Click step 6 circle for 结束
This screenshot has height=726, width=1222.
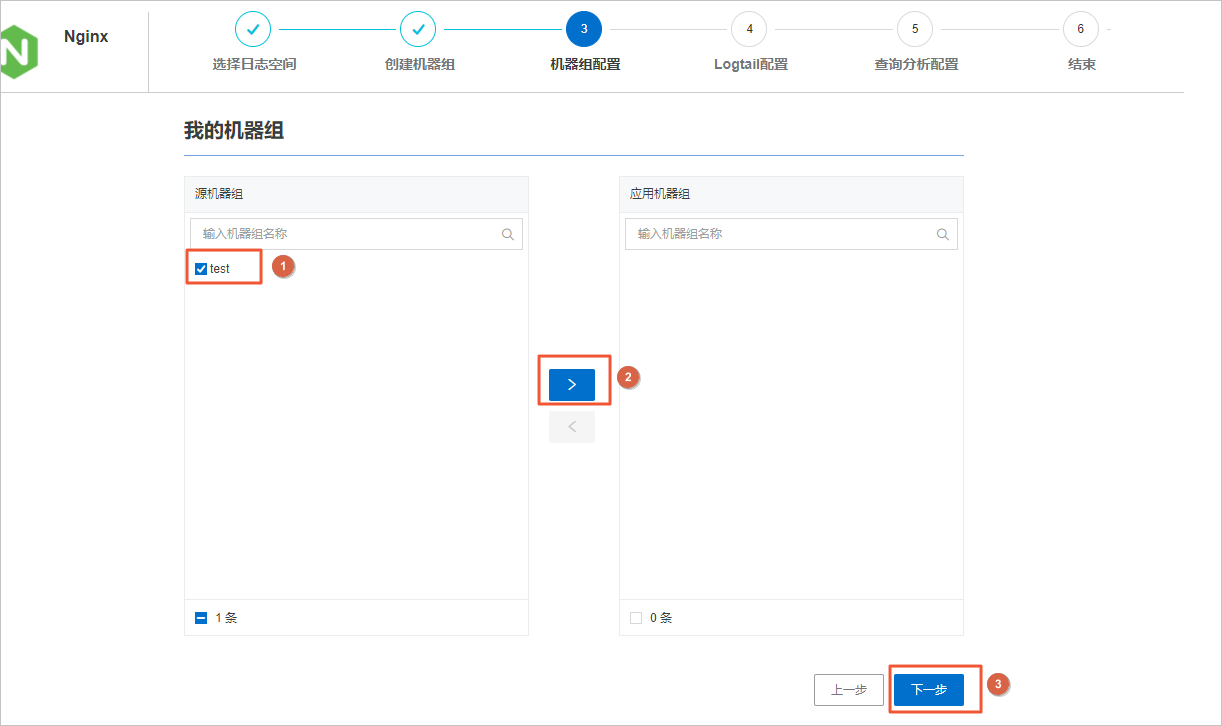(x=1080, y=29)
